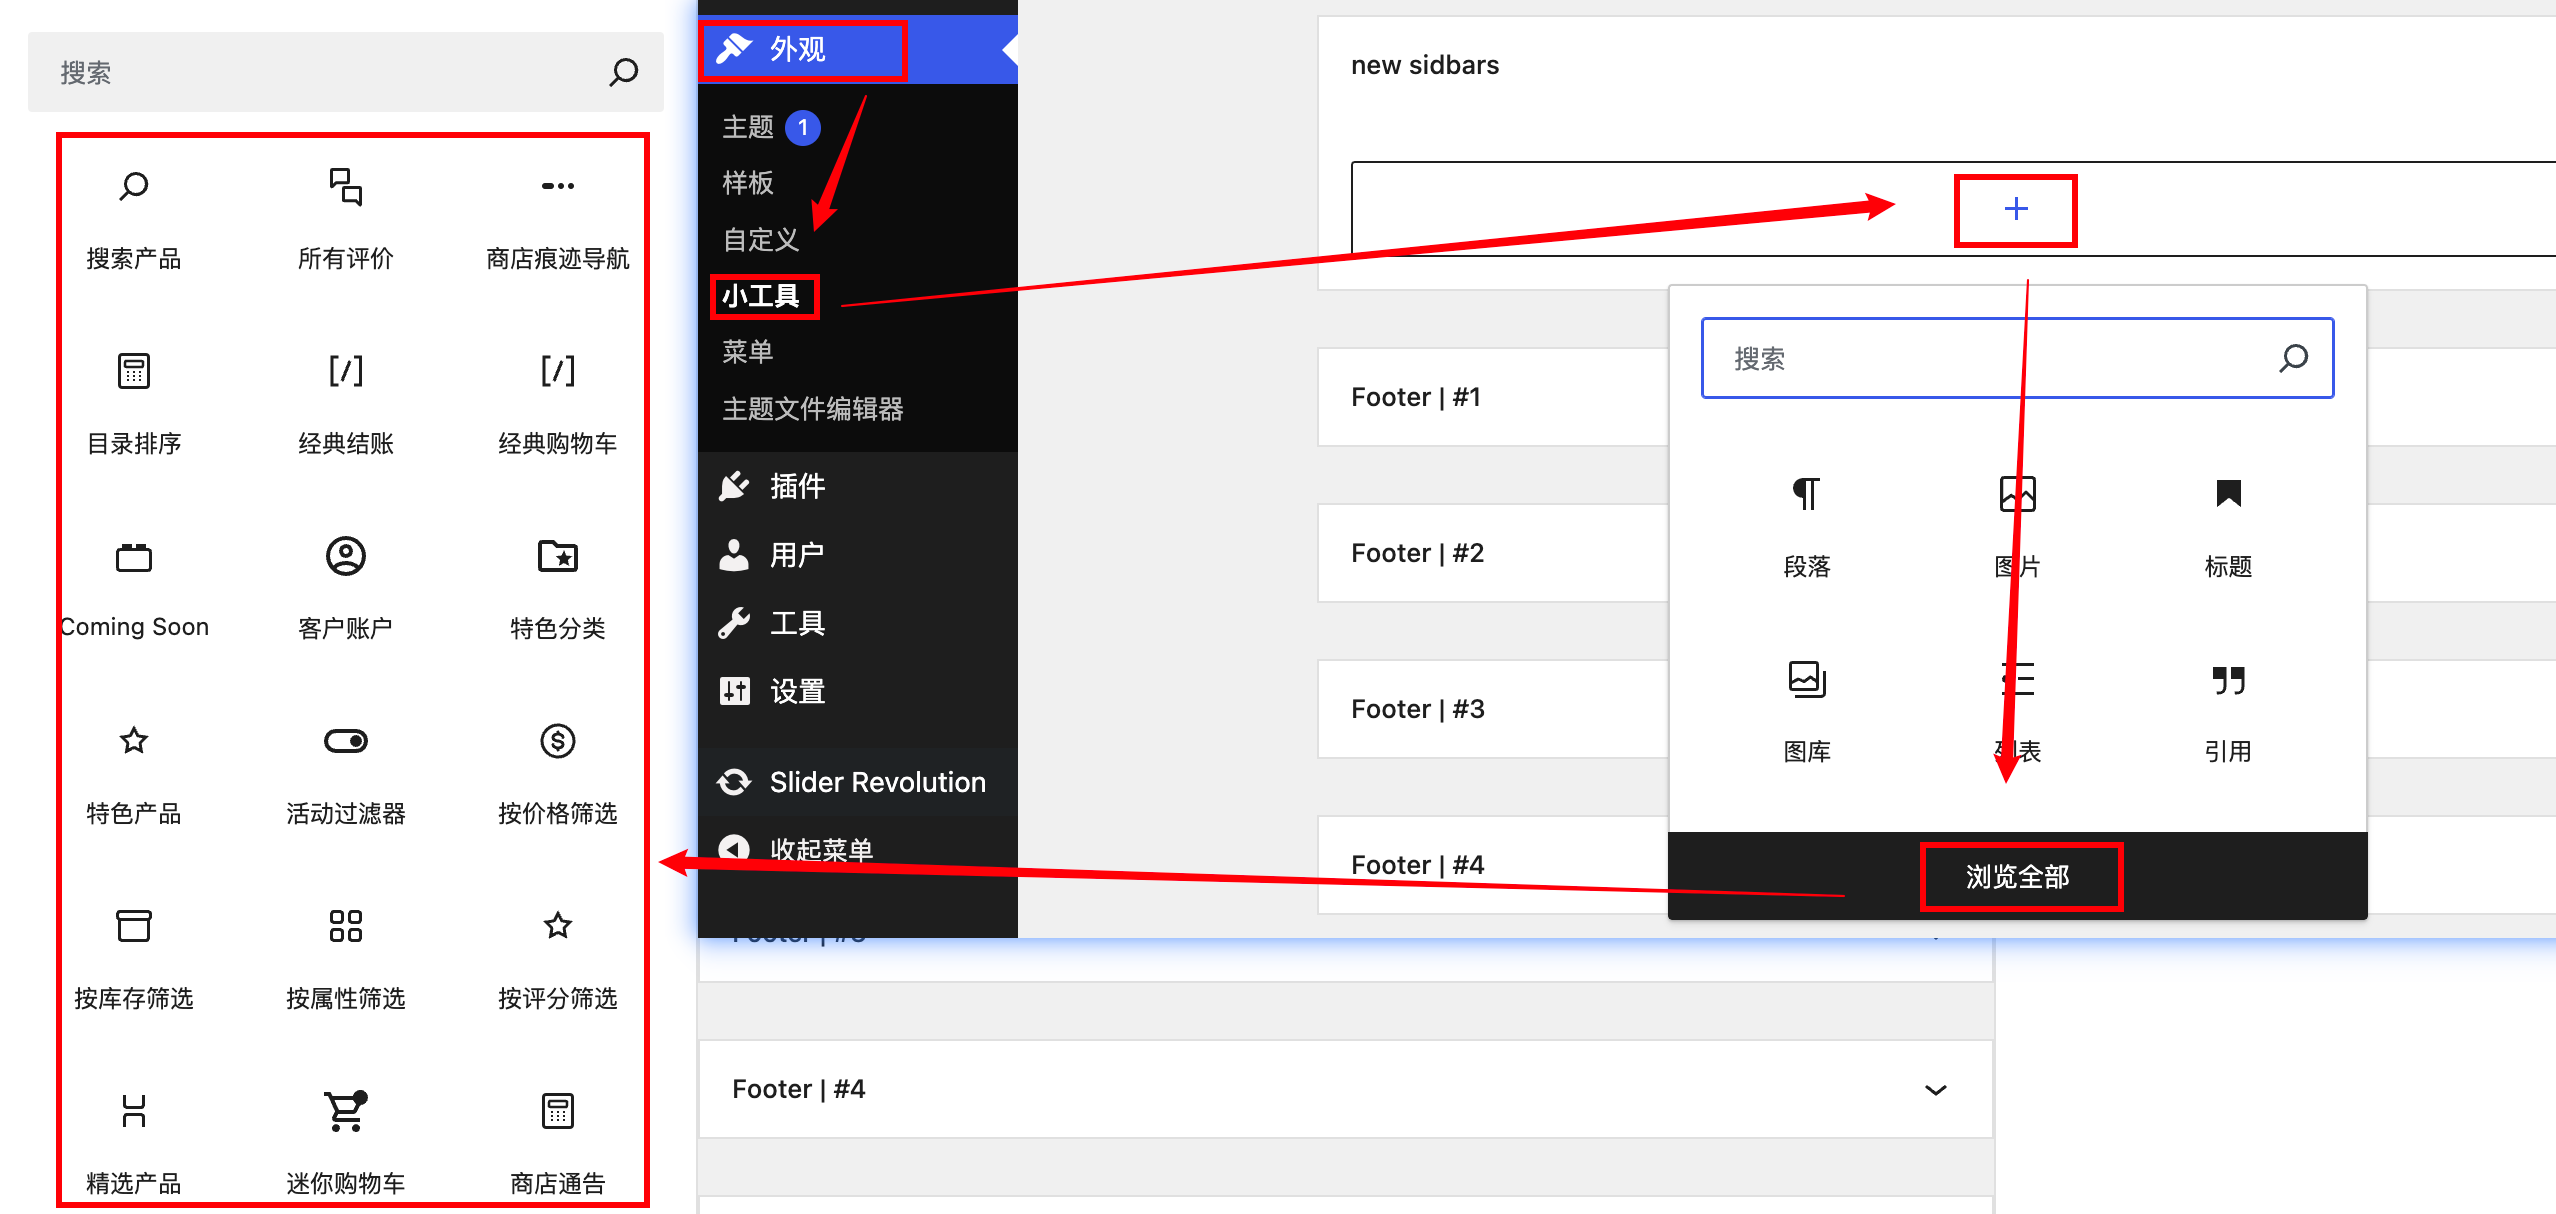Click the search magnifier in left block search
Image resolution: width=2556 pixels, height=1214 pixels.
click(624, 72)
